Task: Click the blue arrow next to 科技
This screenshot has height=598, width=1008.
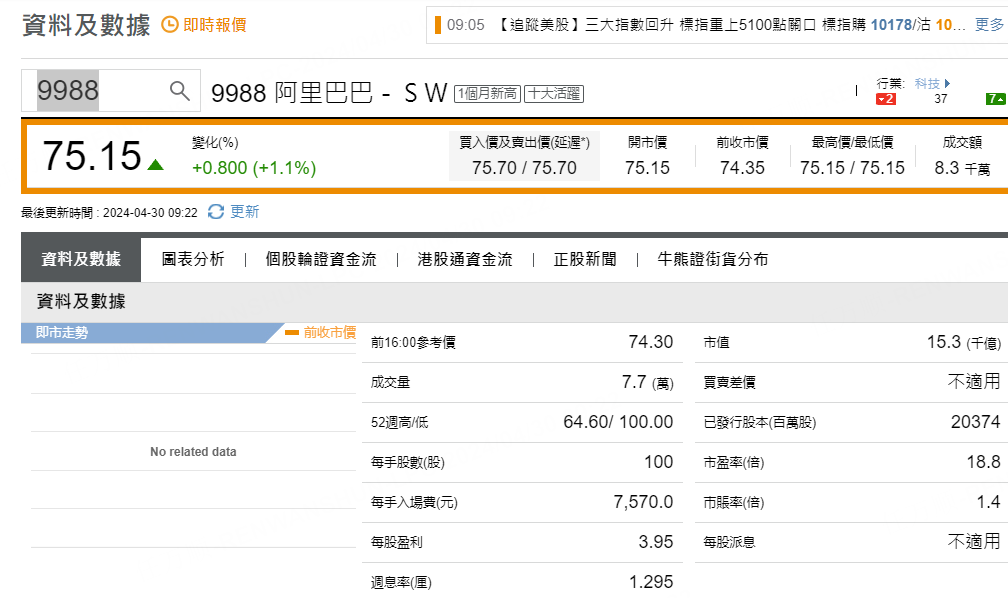Action: click(x=947, y=84)
